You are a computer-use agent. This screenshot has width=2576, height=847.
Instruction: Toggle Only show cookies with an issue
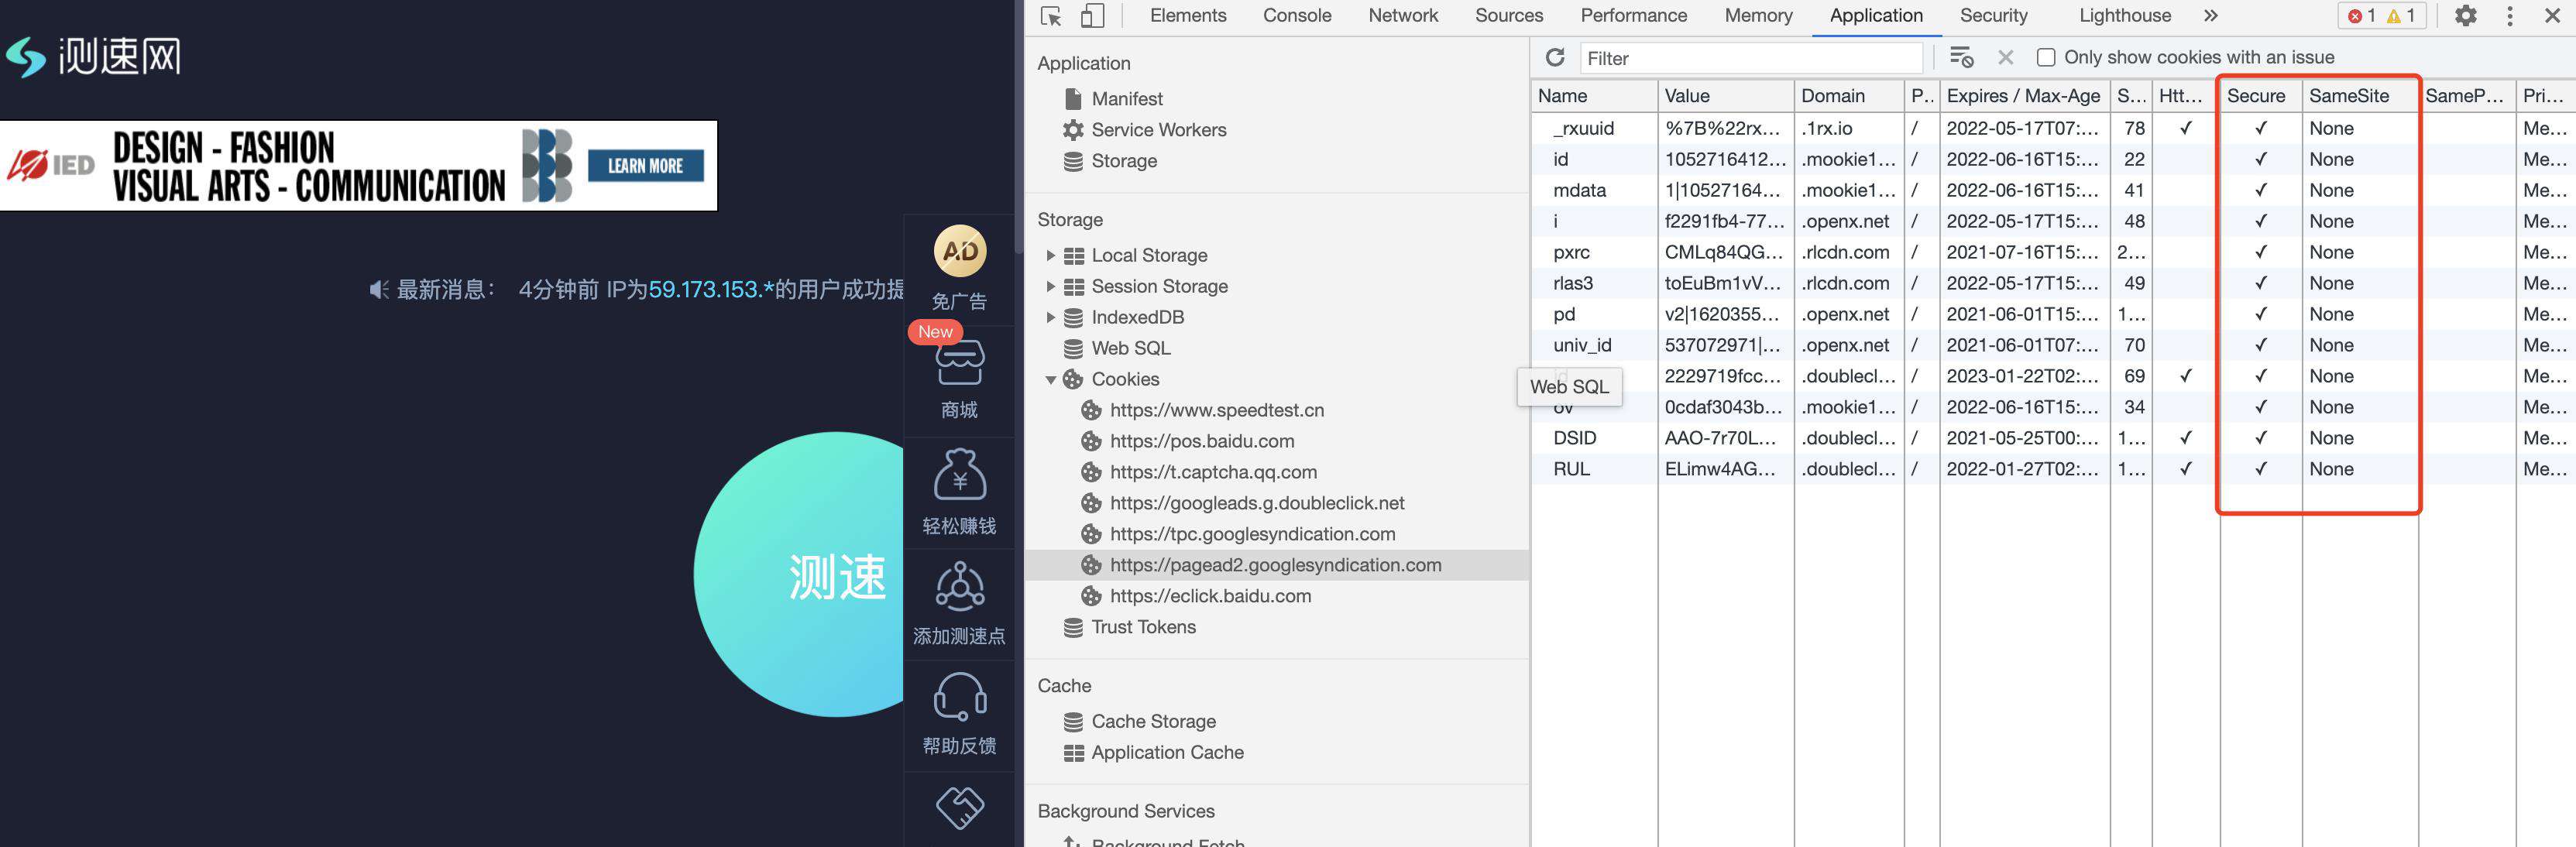pos(2046,58)
